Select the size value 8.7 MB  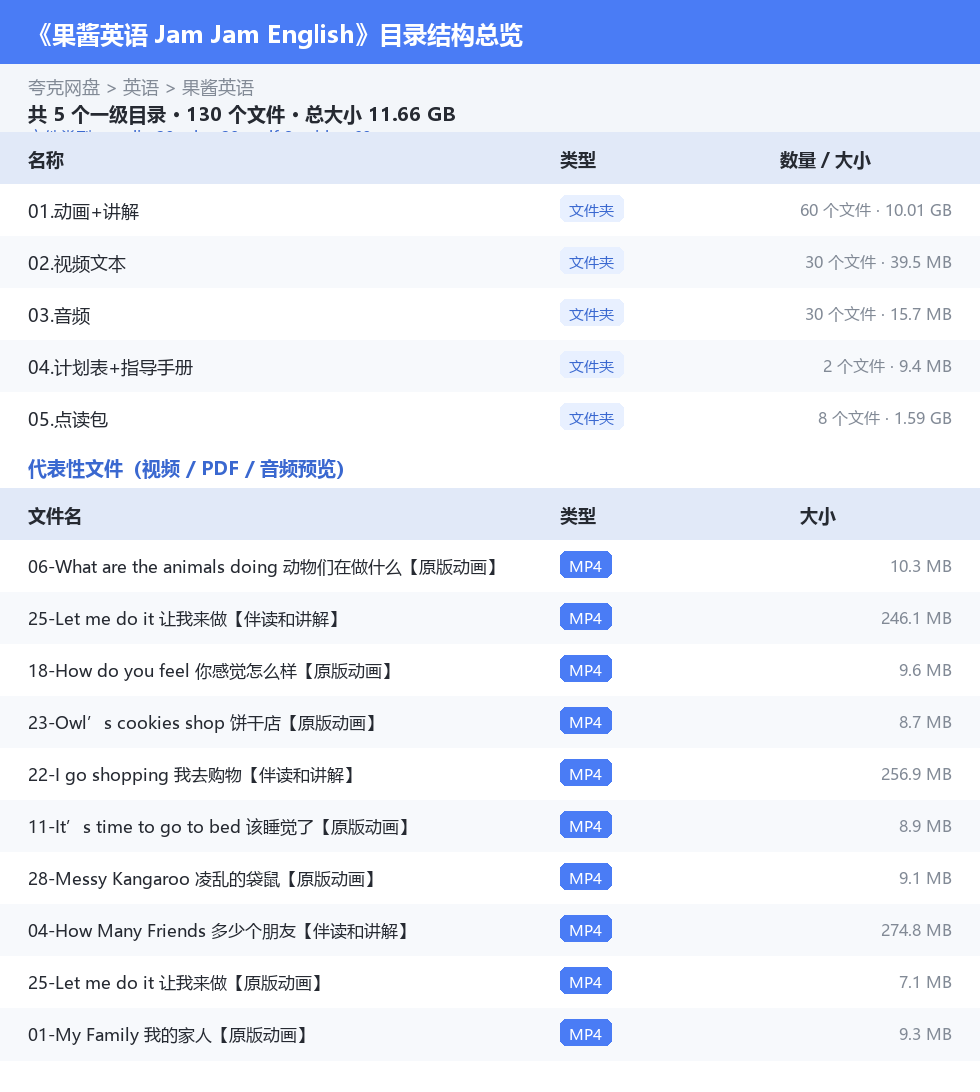pyautogui.click(x=925, y=722)
